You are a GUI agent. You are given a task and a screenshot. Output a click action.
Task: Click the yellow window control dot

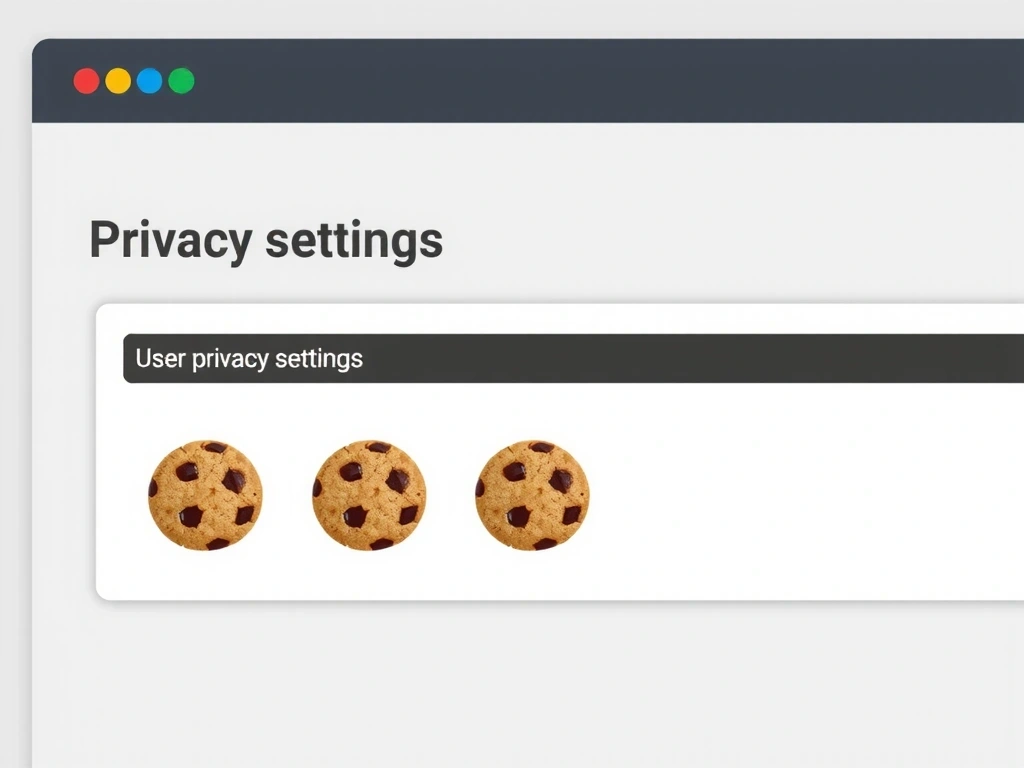coord(118,81)
